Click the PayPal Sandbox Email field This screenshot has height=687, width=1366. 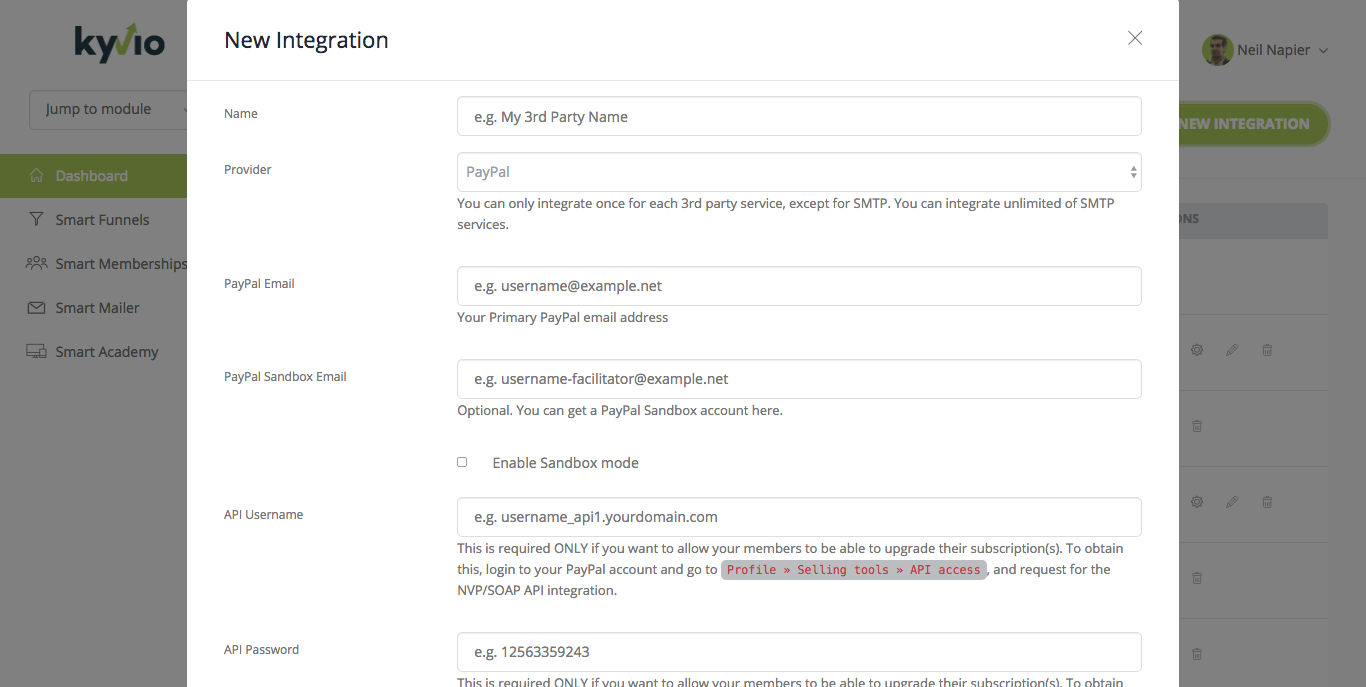tap(799, 379)
